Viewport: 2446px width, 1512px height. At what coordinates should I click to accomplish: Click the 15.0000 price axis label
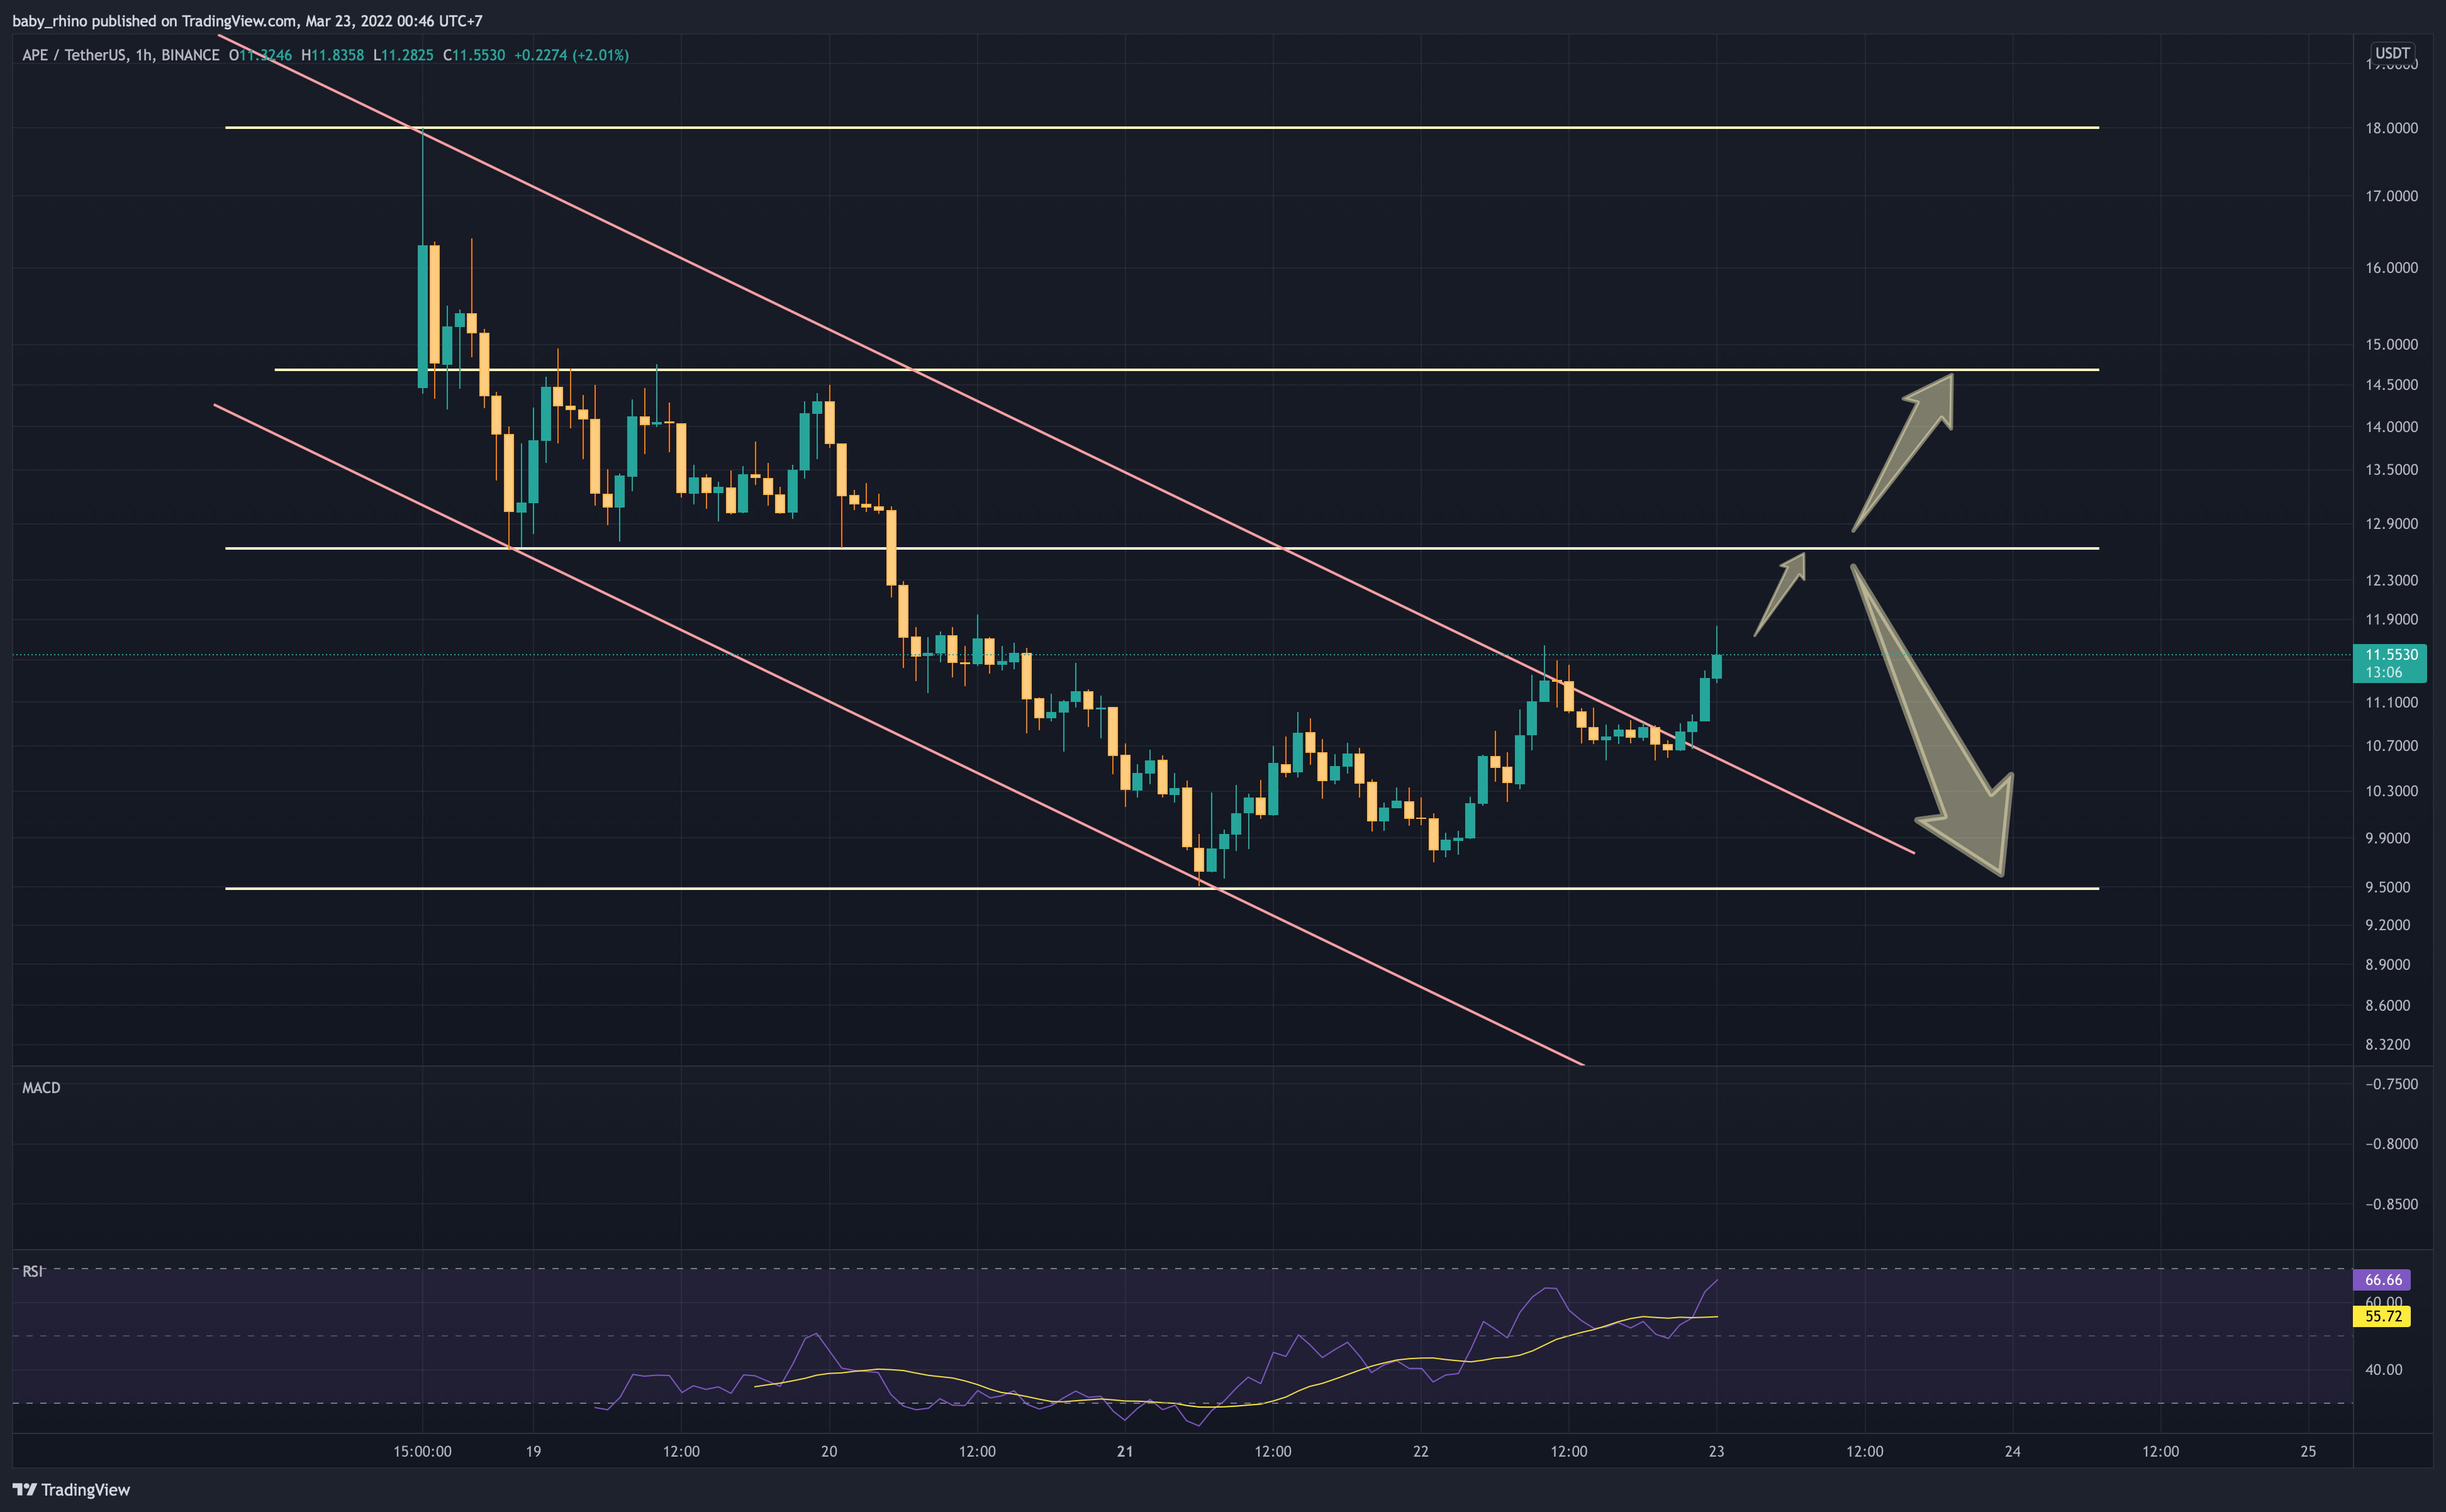point(2391,344)
